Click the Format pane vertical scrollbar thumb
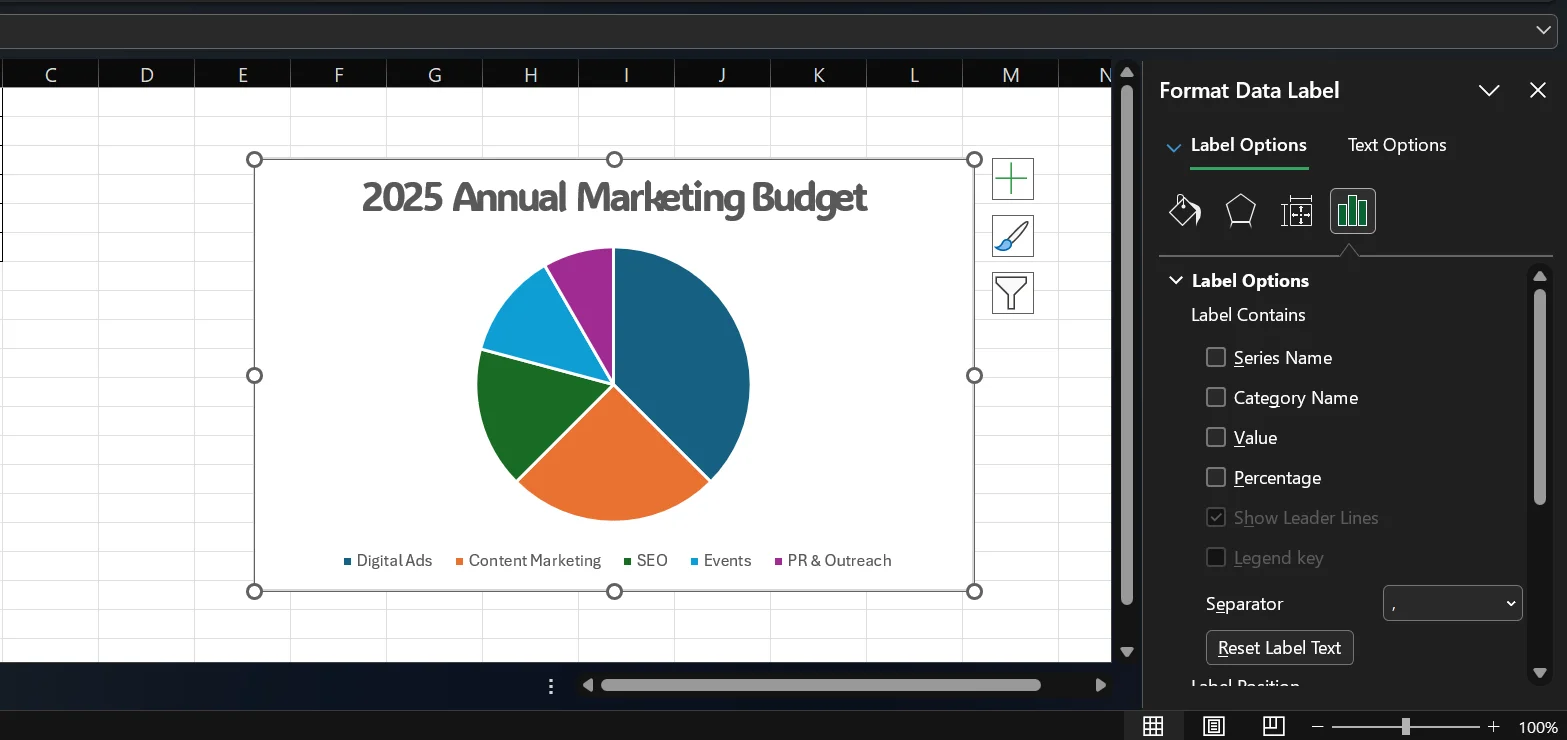1567x740 pixels. 1540,396
